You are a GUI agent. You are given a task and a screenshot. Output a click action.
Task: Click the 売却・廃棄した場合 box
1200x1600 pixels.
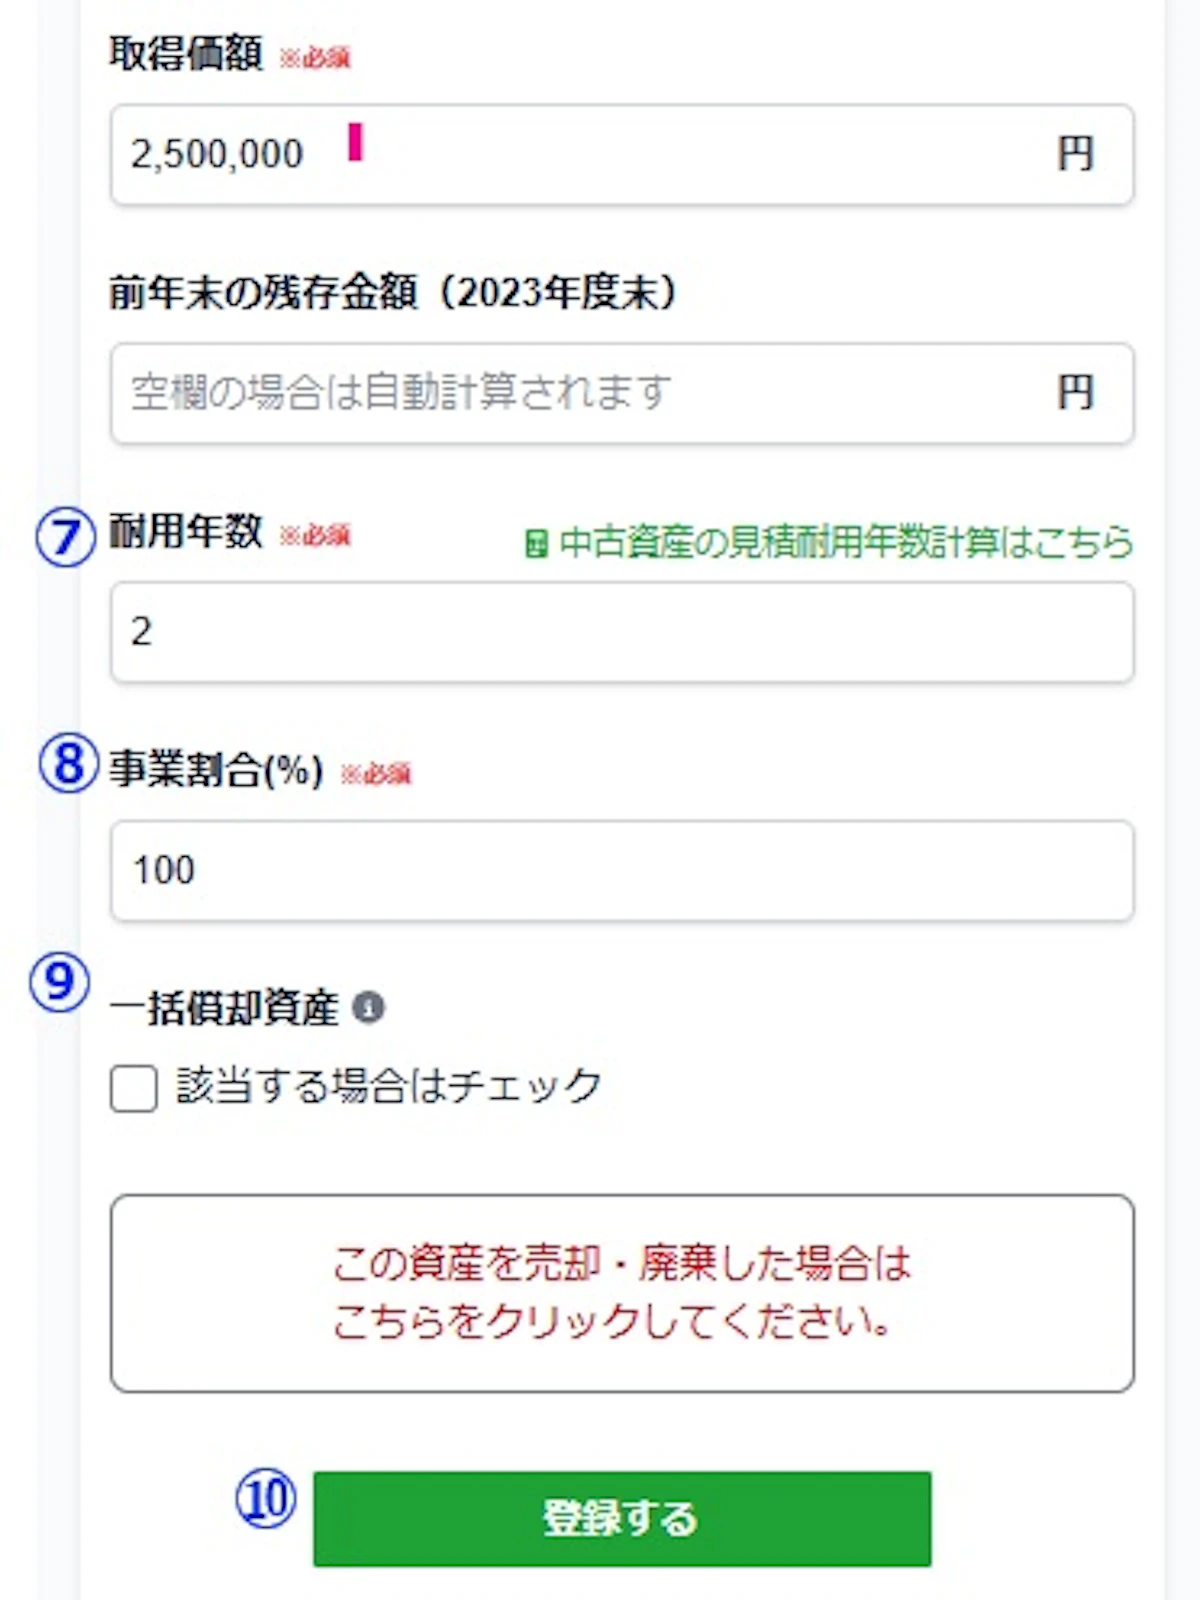622,1293
